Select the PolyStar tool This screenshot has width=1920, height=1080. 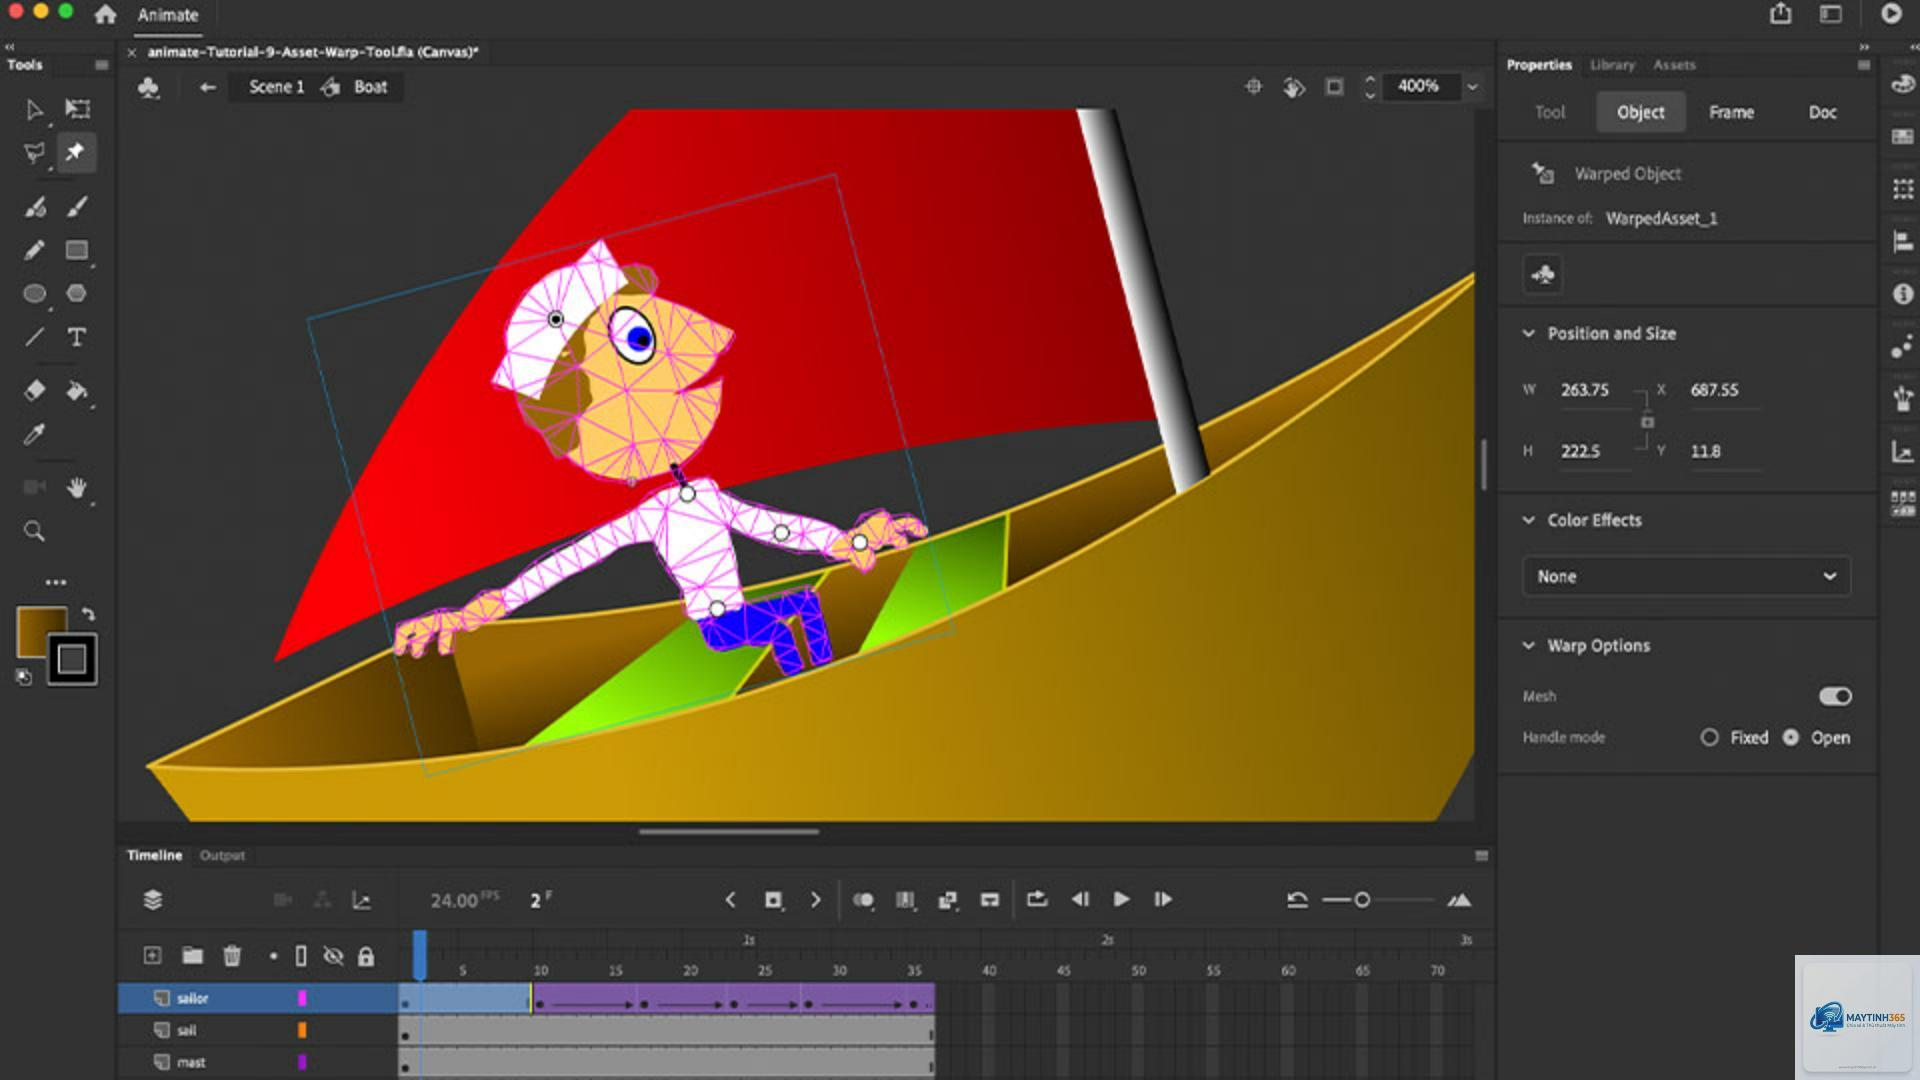tap(77, 294)
